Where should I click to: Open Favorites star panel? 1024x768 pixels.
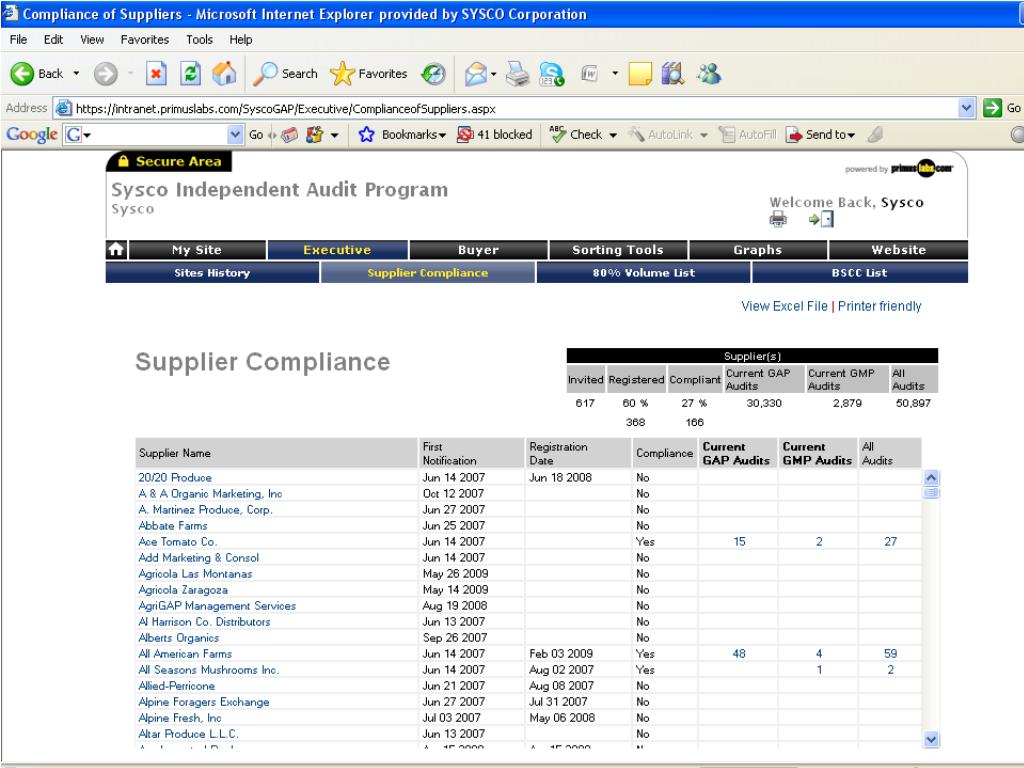coord(369,74)
